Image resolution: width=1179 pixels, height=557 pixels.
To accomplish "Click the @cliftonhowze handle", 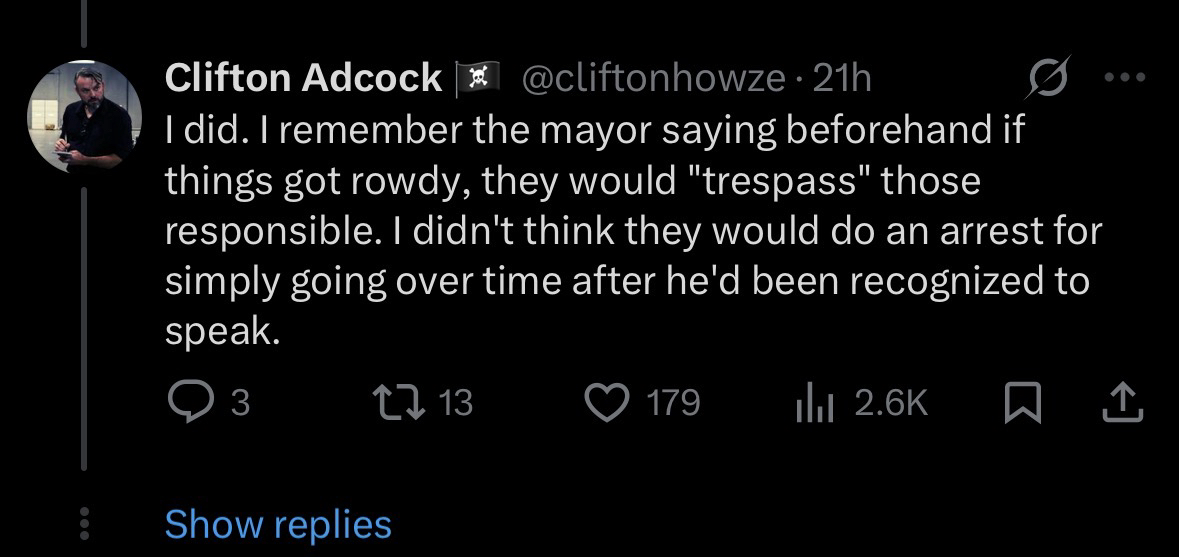I will coord(653,78).
